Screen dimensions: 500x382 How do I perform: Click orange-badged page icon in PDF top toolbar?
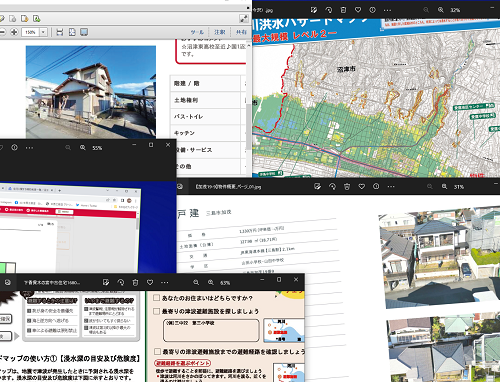click(x=24, y=18)
